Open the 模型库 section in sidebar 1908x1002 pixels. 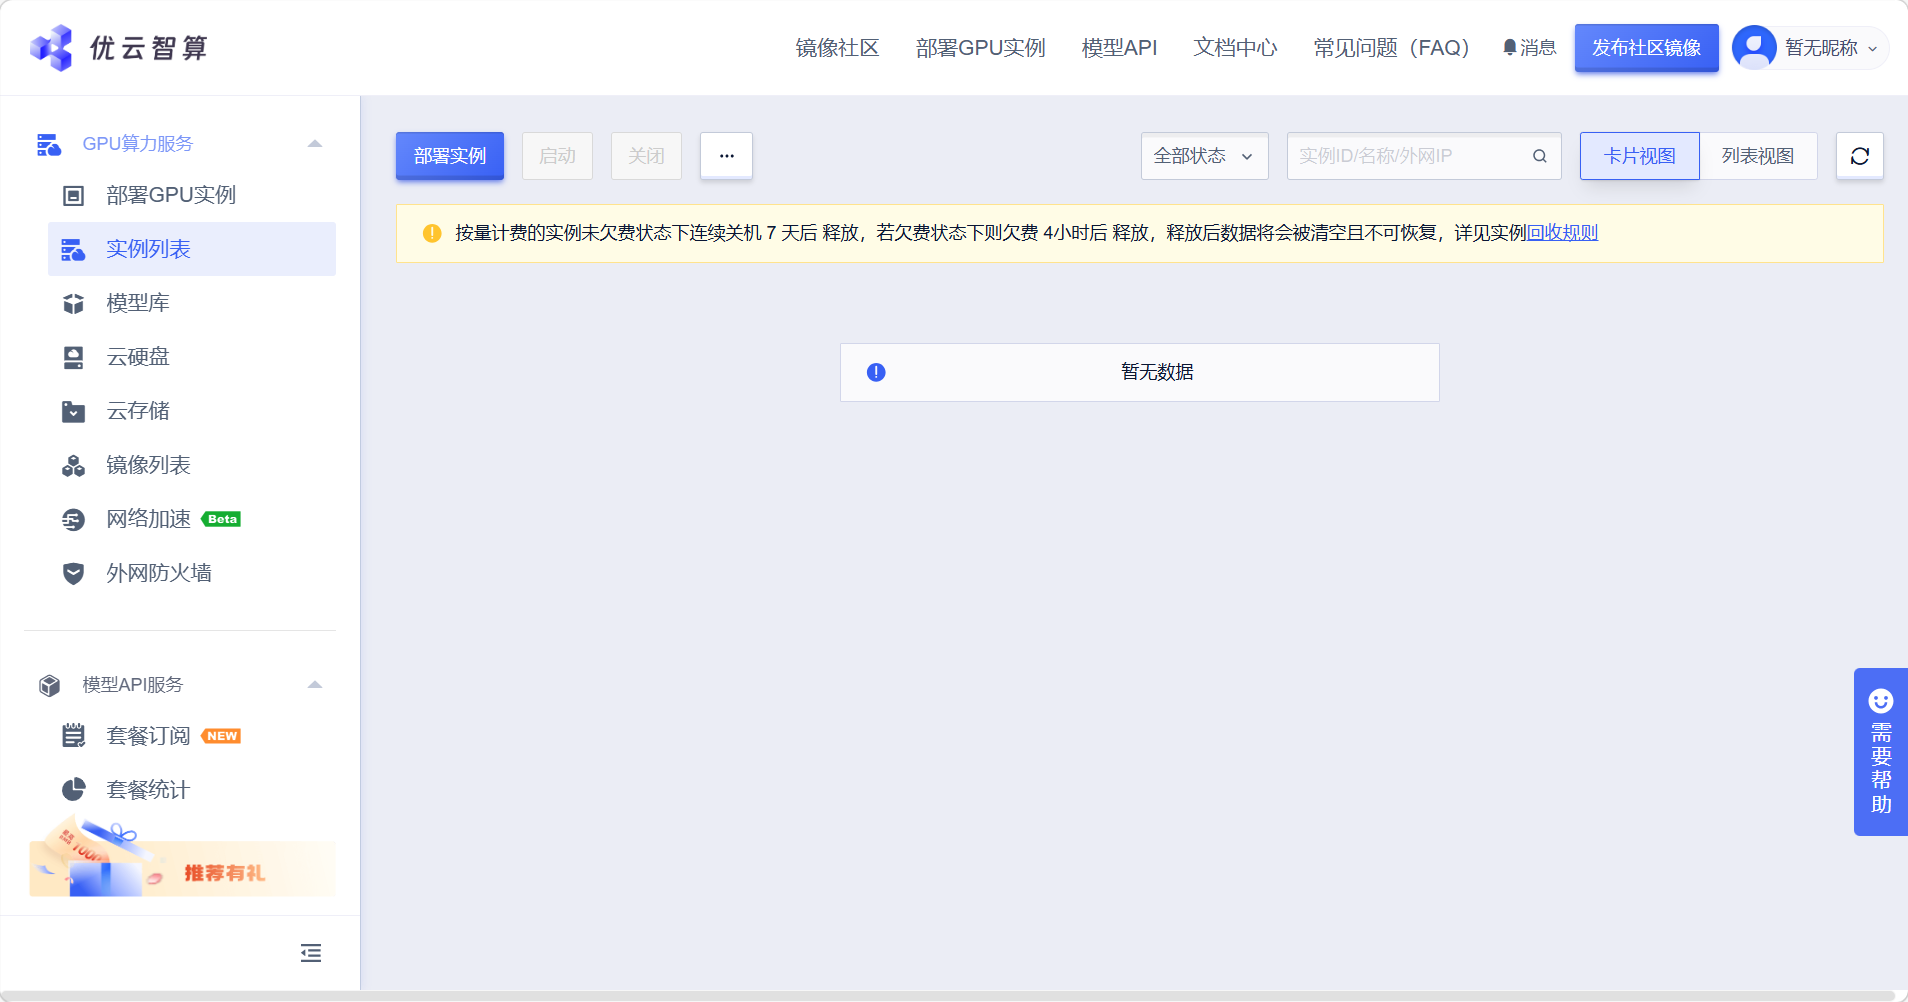pyautogui.click(x=138, y=303)
